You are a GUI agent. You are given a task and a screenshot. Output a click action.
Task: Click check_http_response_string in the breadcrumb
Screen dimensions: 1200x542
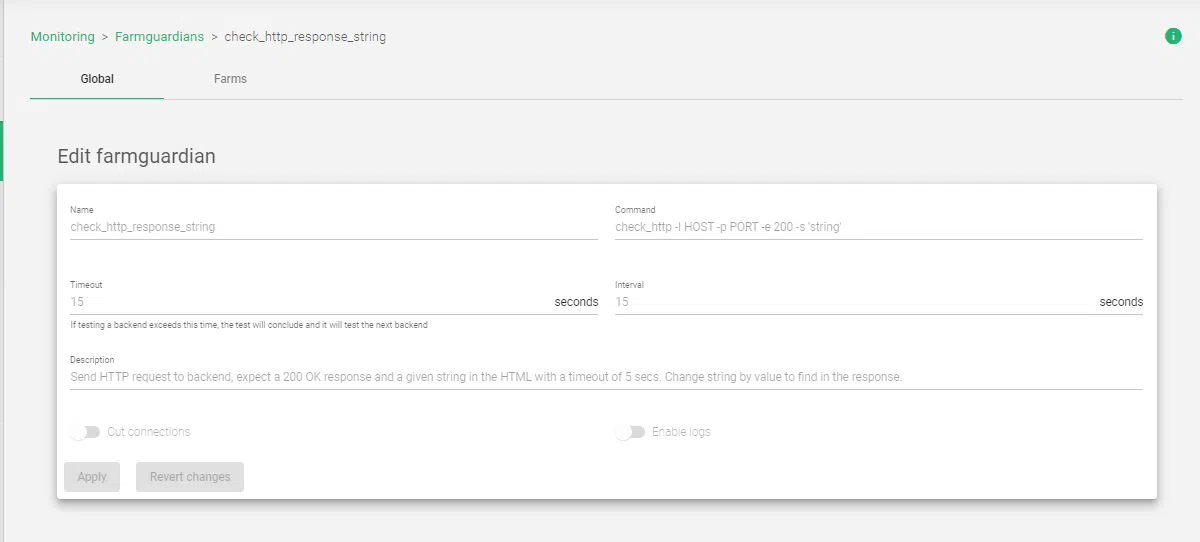click(x=305, y=37)
